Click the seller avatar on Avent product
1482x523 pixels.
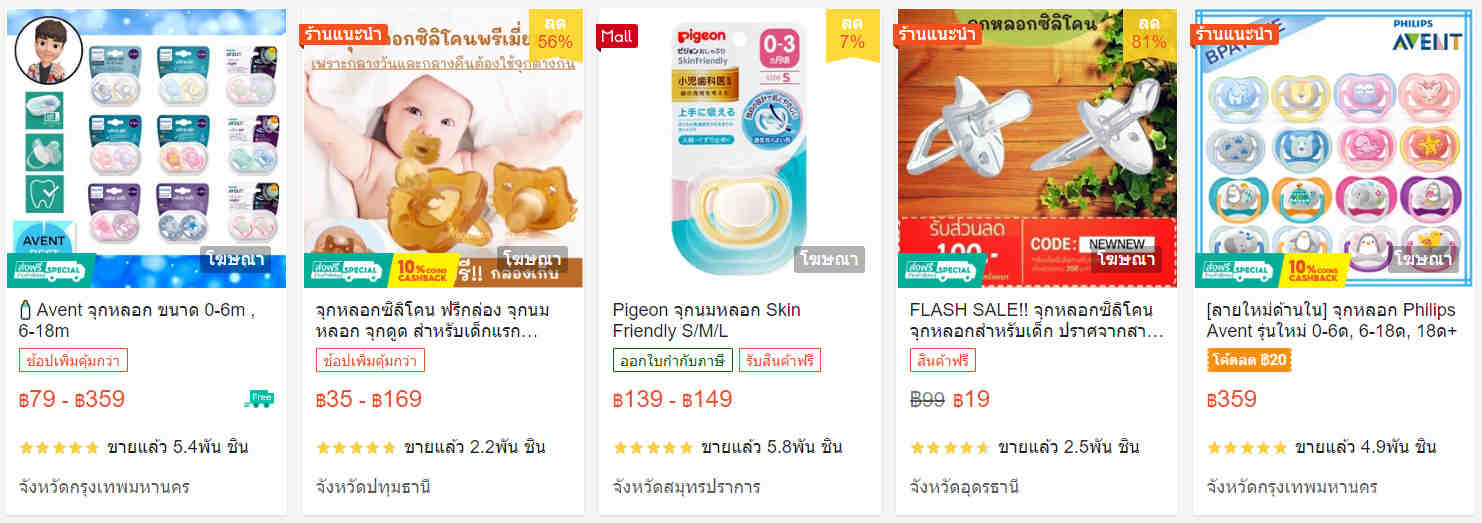click(x=48, y=50)
